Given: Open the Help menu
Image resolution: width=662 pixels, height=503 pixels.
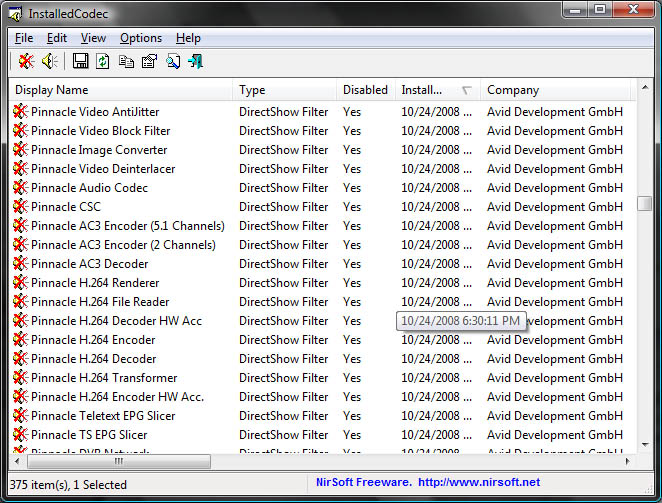Looking at the screenshot, I should coord(188,38).
